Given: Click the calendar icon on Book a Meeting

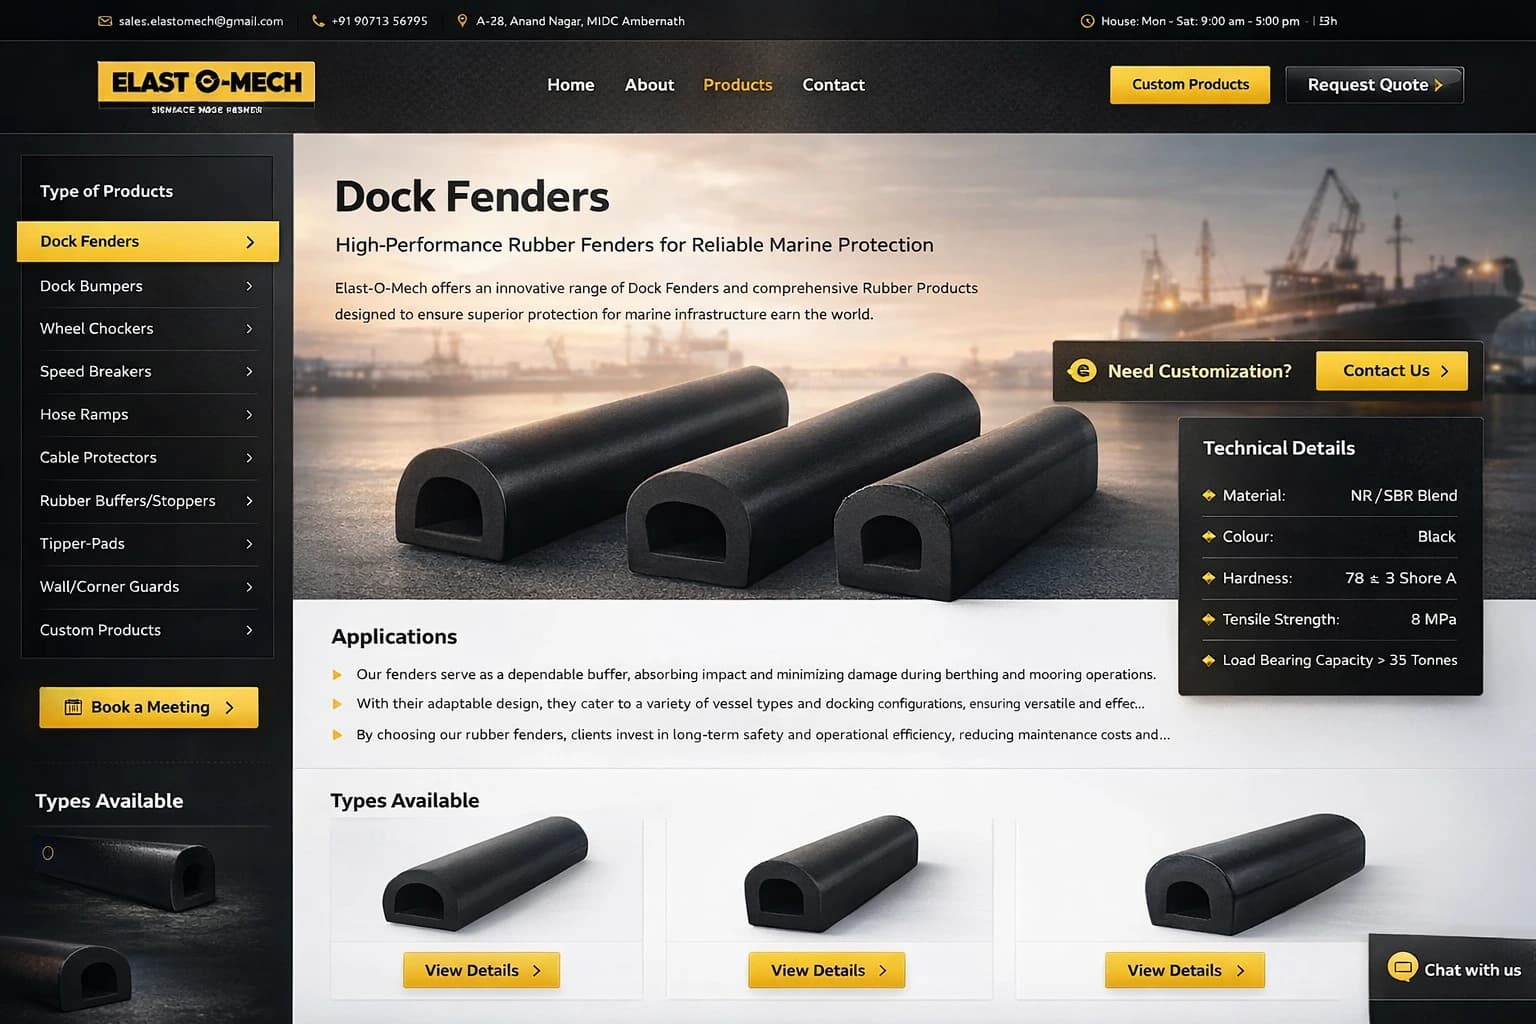Looking at the screenshot, I should (x=73, y=707).
